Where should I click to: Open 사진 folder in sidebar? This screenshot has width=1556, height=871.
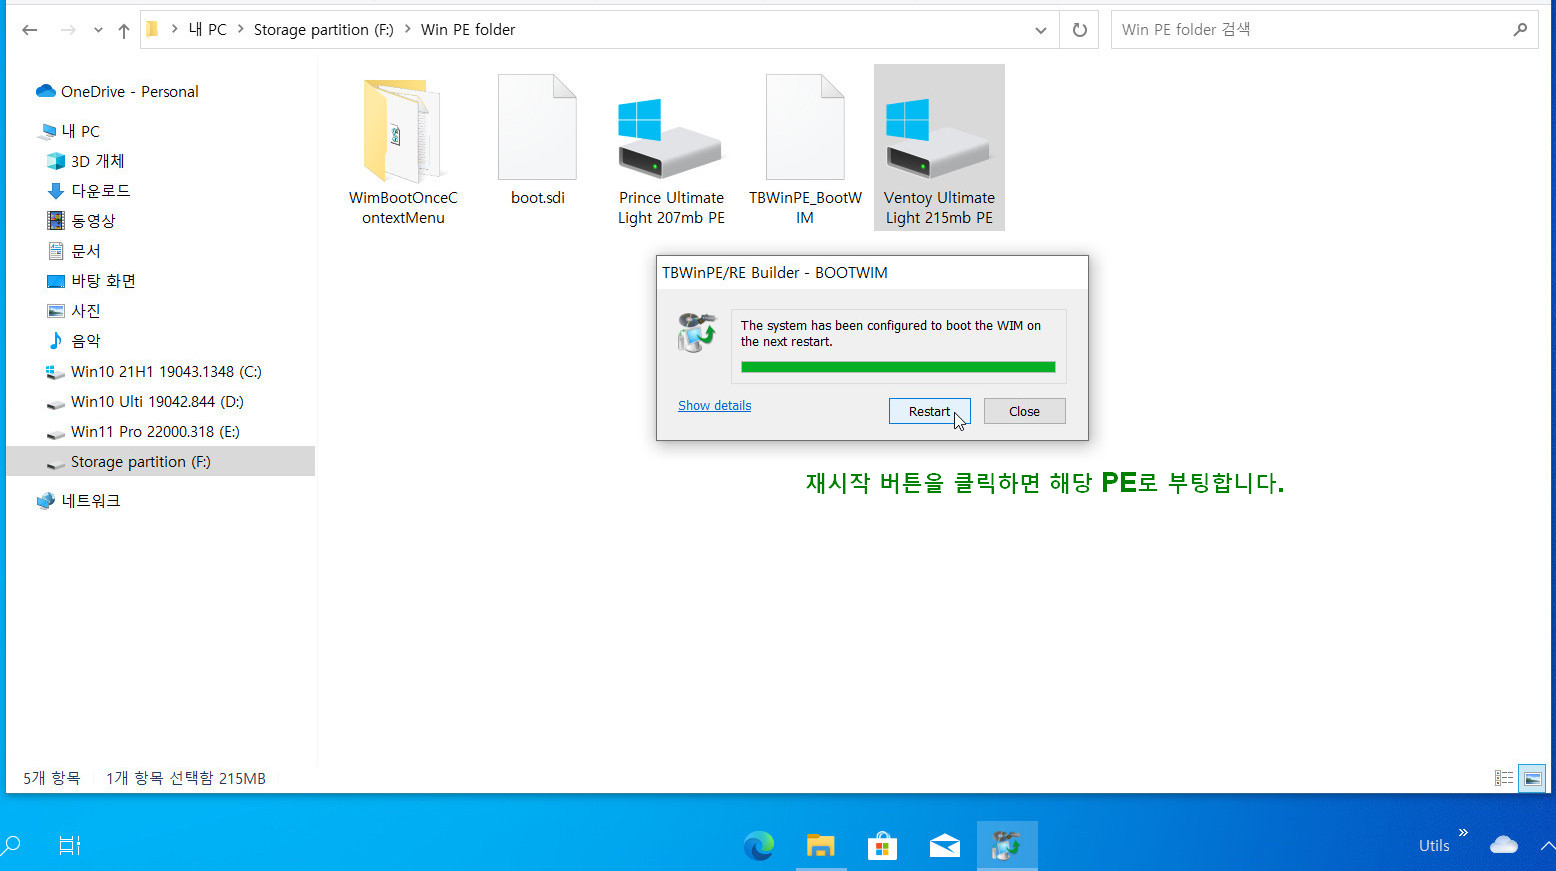pos(74,311)
